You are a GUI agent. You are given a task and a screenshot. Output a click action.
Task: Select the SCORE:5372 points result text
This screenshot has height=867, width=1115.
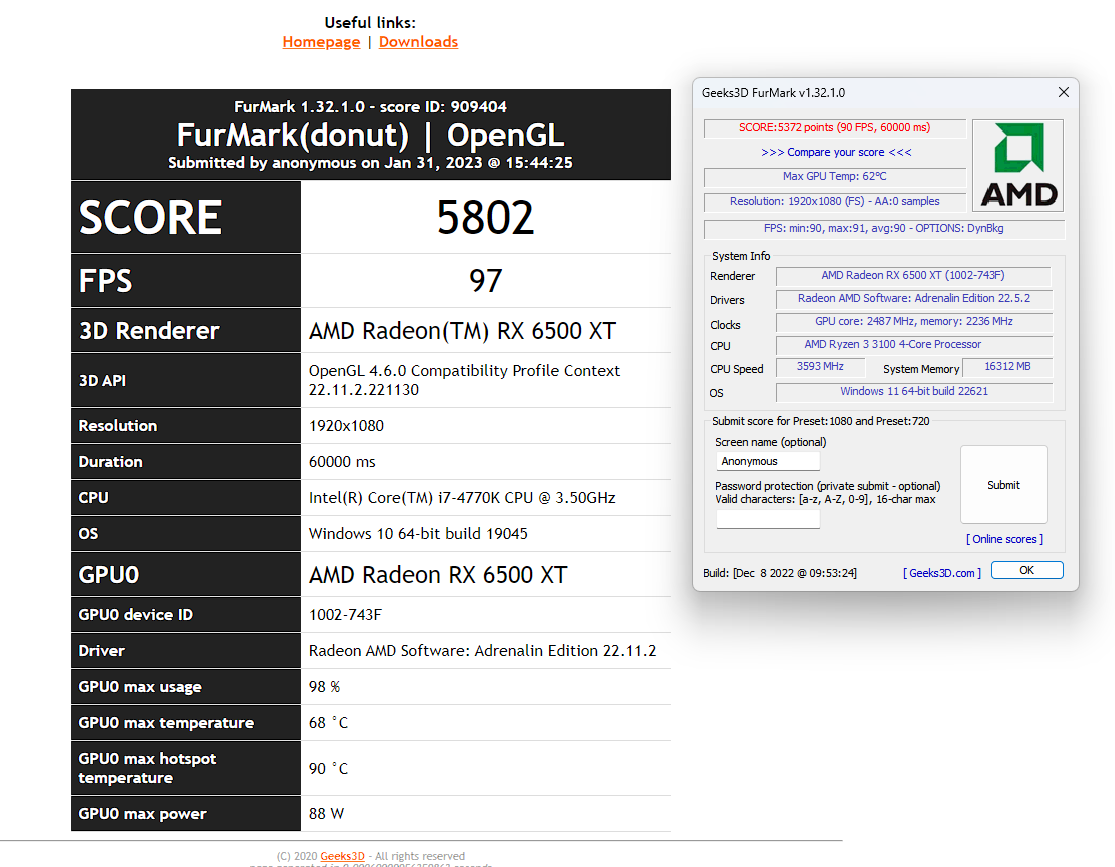click(x=834, y=128)
